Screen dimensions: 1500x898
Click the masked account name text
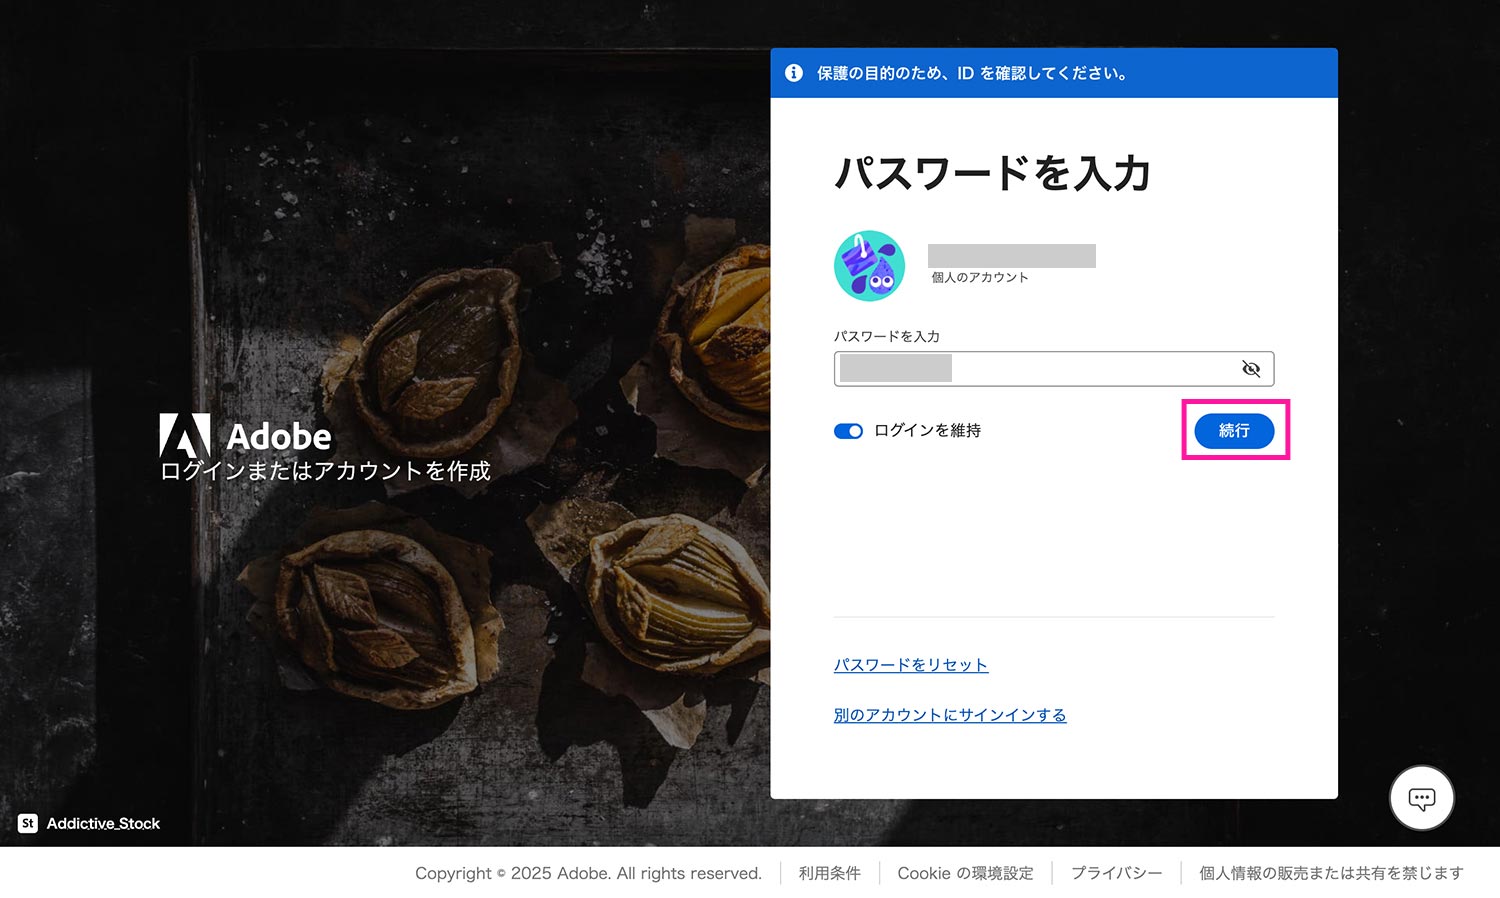pos(1010,255)
